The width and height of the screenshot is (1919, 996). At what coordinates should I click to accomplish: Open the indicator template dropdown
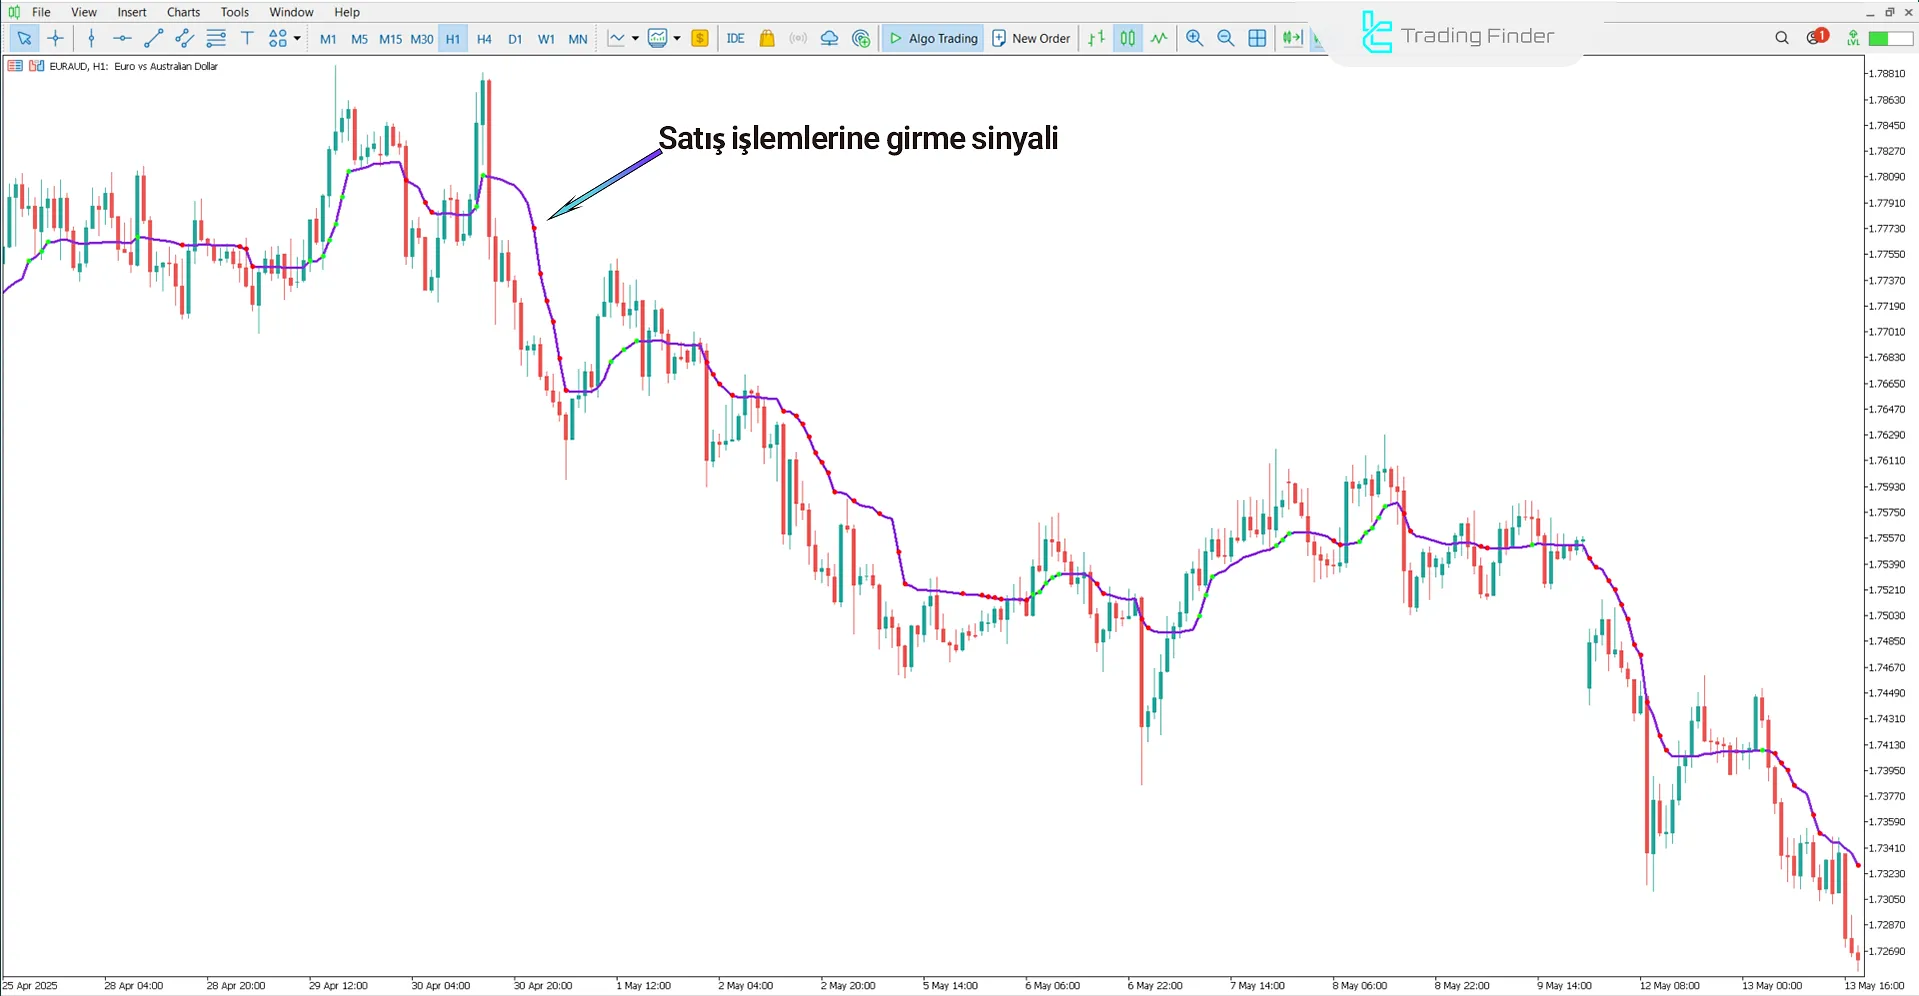tap(676, 38)
